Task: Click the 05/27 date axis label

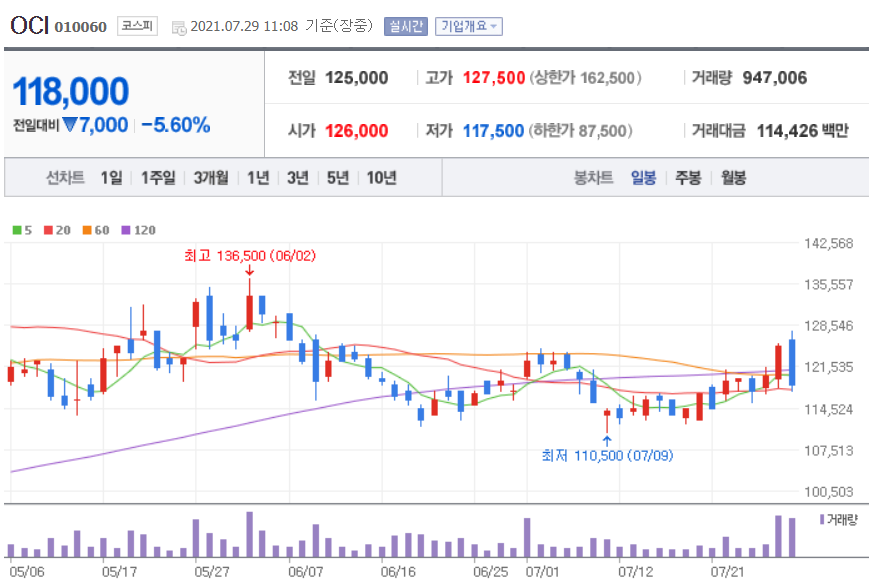Action: tap(212, 572)
